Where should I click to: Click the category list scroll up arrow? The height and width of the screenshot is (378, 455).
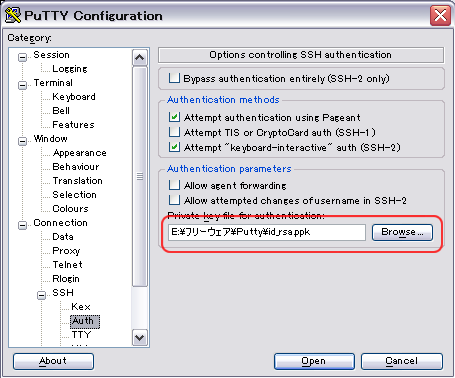click(140, 58)
